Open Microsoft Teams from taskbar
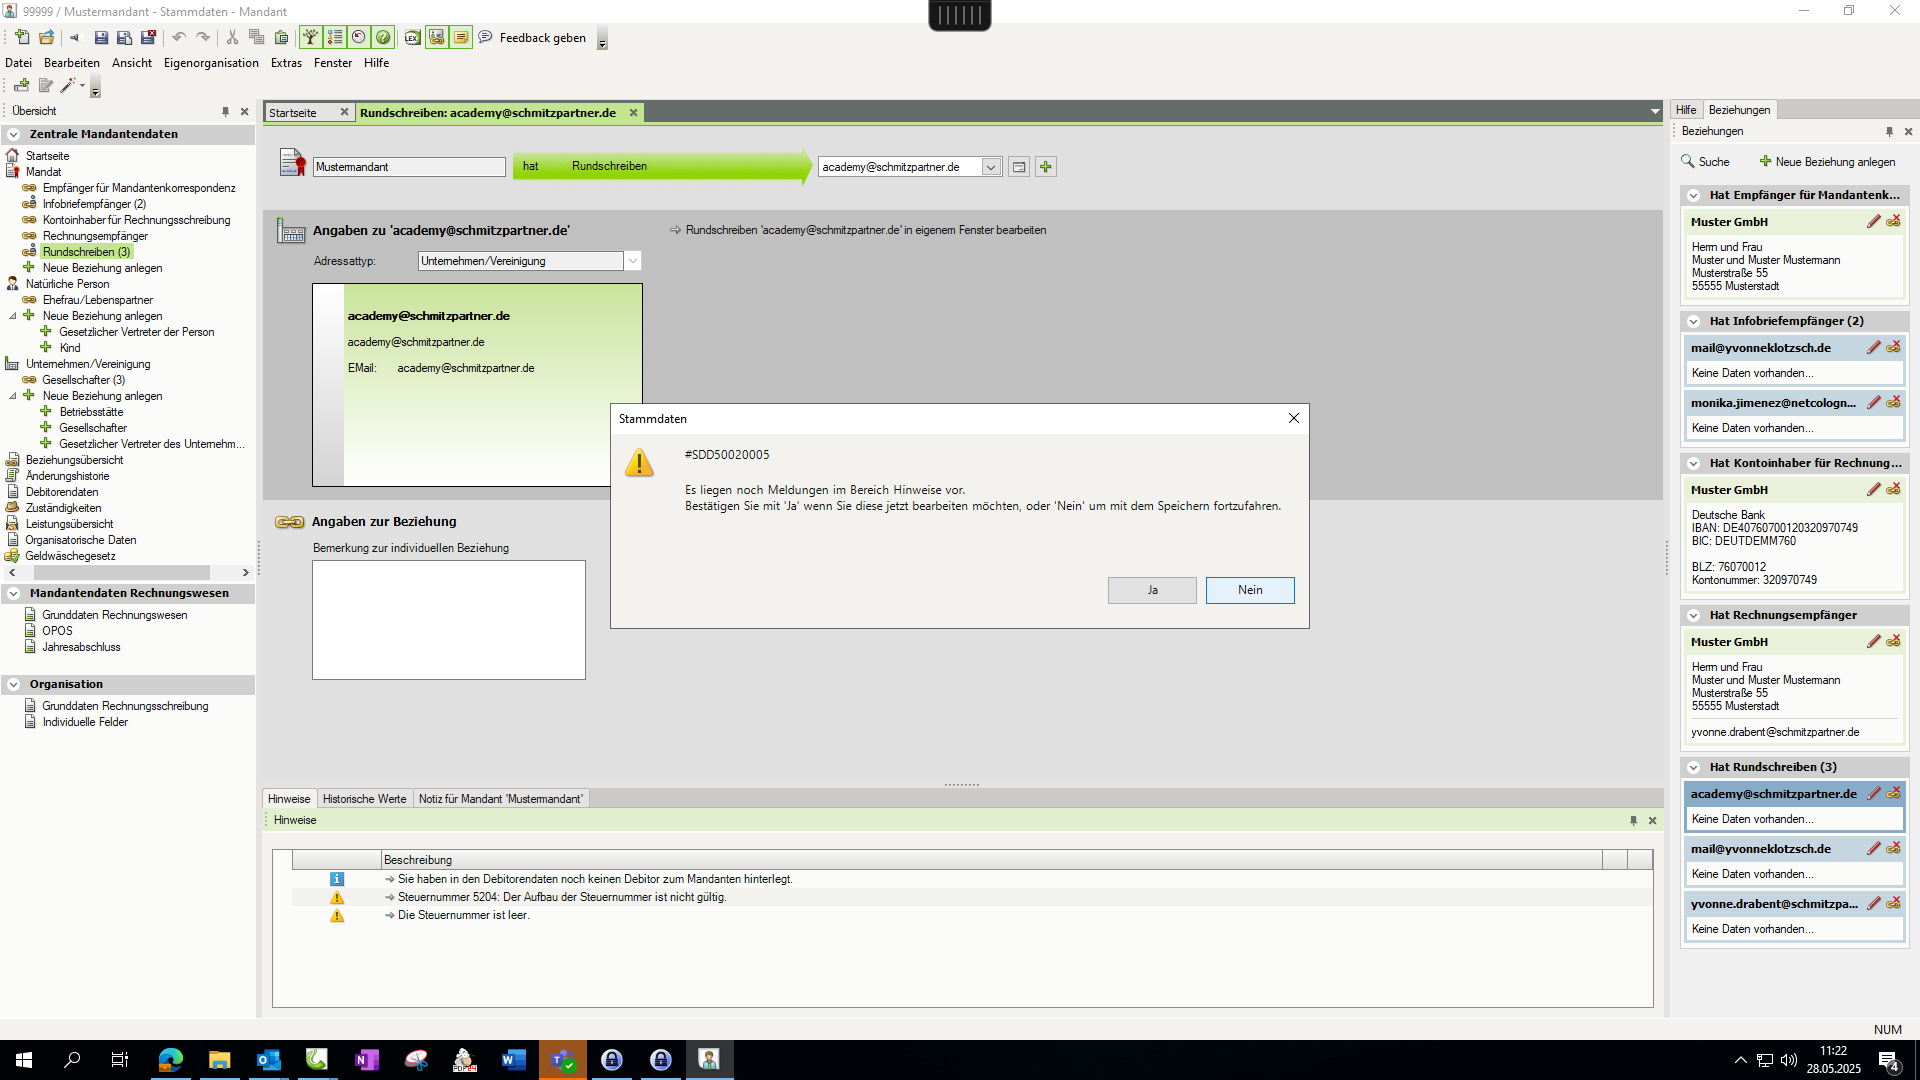The image size is (1920, 1080). [x=562, y=1060]
